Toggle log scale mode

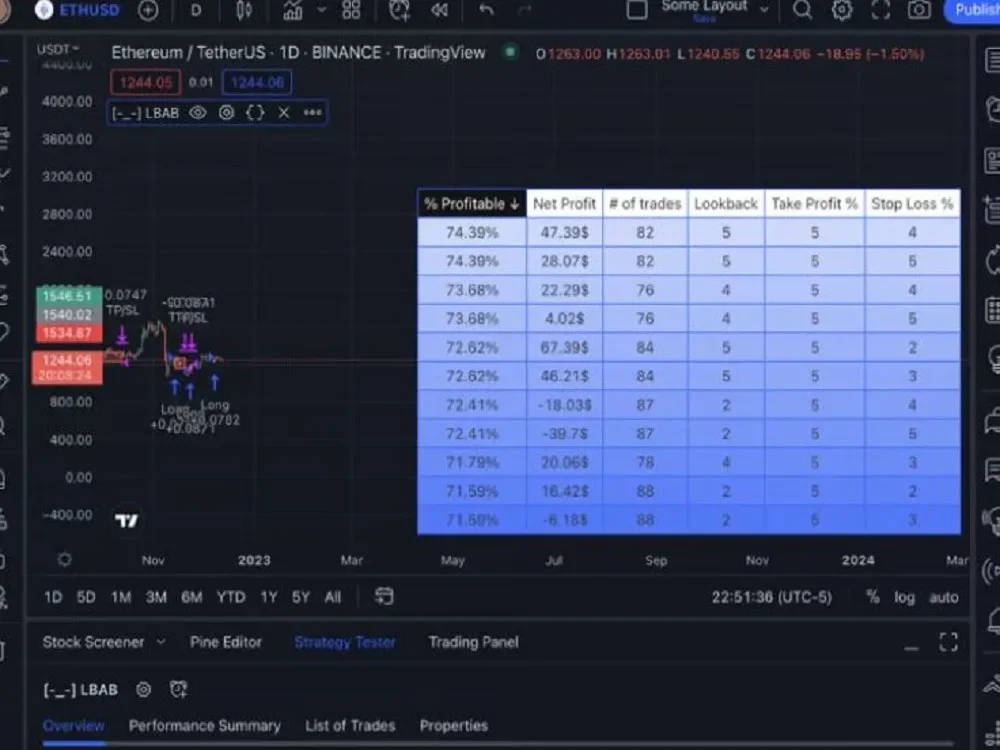point(904,598)
